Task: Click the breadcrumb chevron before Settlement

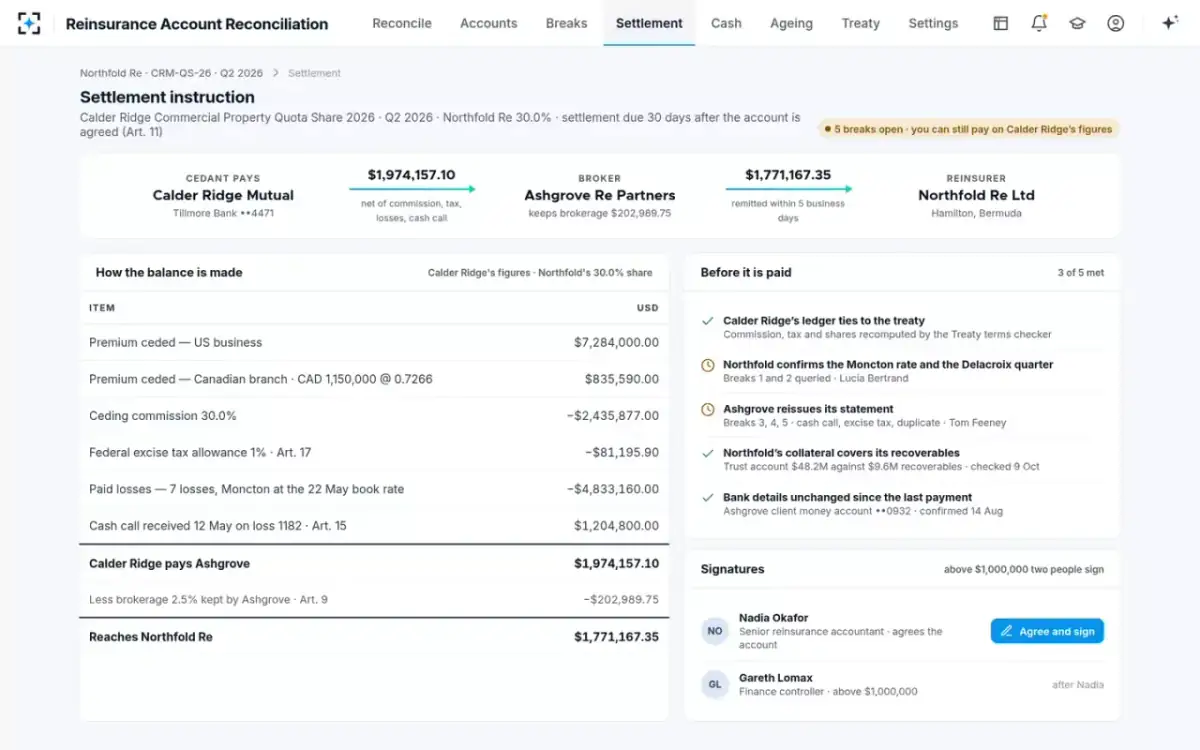Action: pyautogui.click(x=276, y=73)
